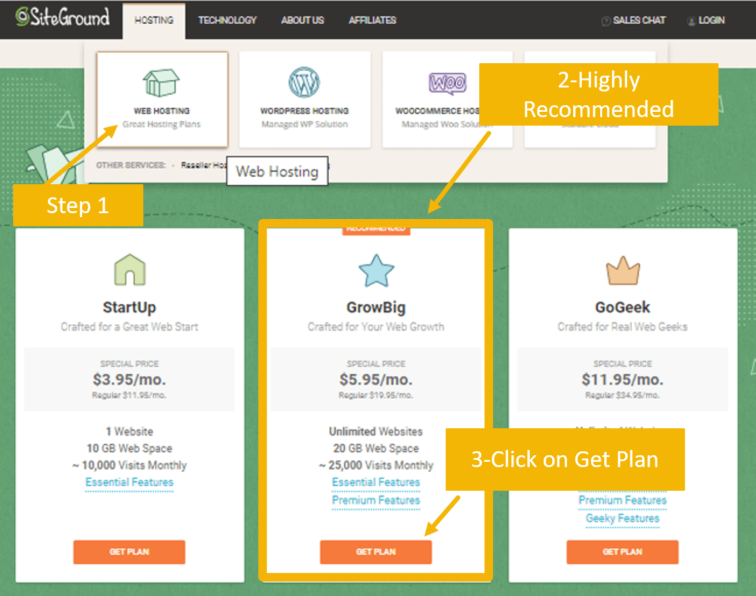Click 'Regular $34.95/mo.' under GoGeek
The image size is (756, 596).
(622, 395)
